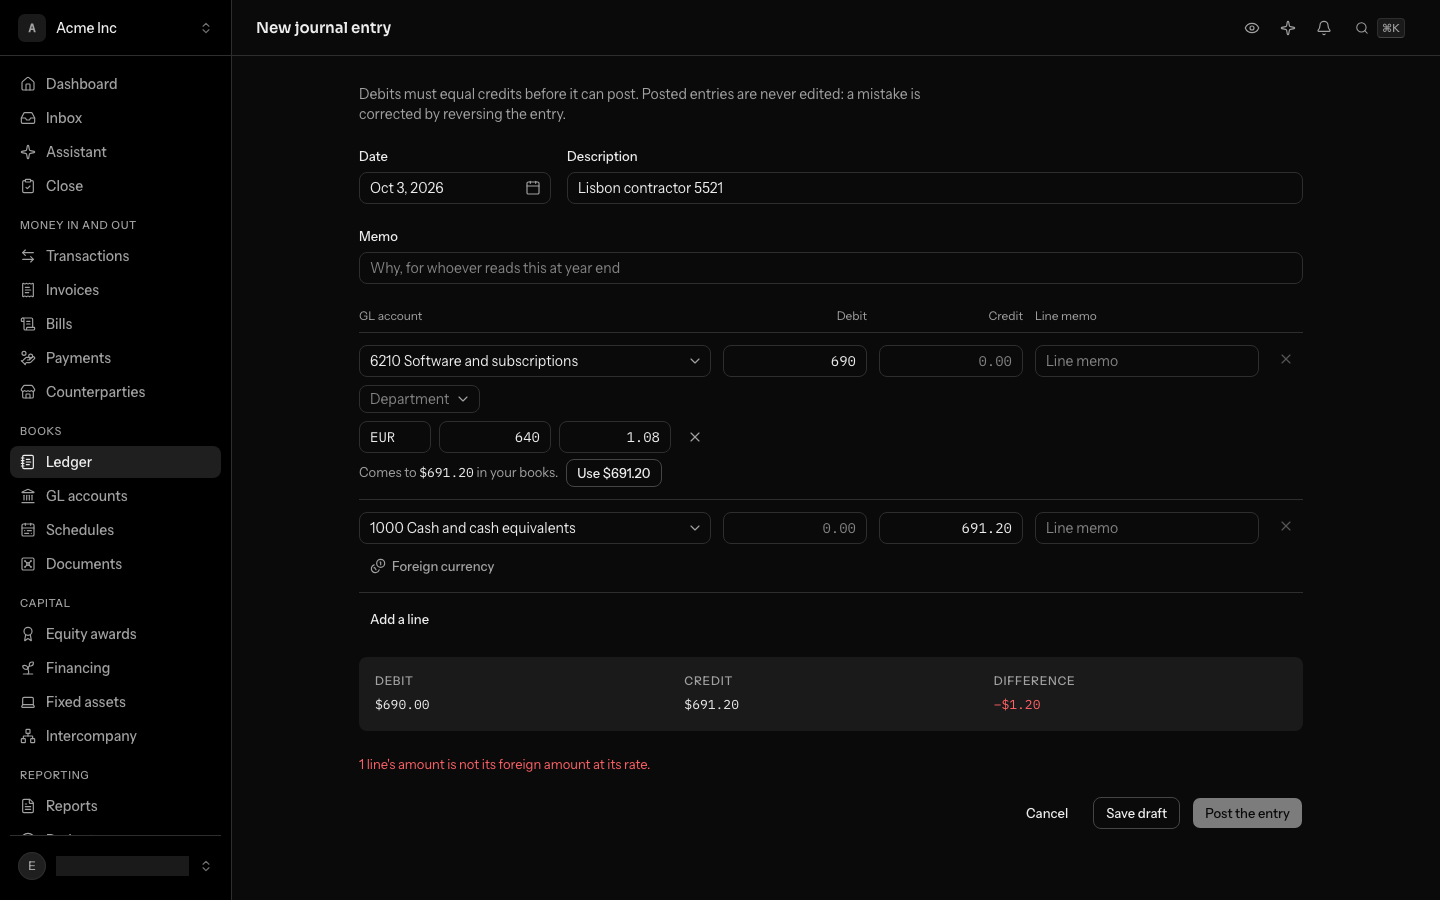Open notifications bell
This screenshot has height=900, width=1440.
tap(1324, 28)
